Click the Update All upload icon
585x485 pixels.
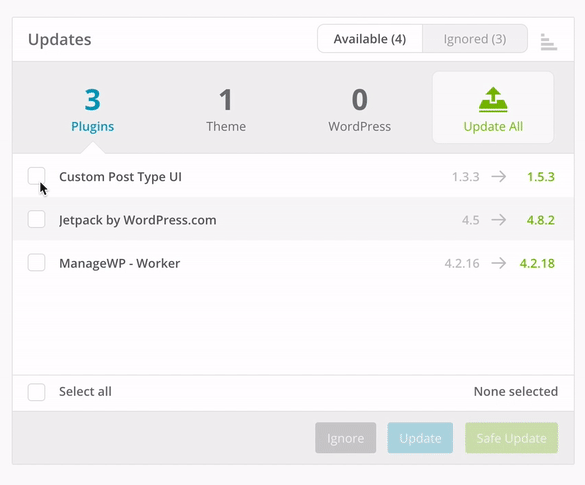coord(493,100)
